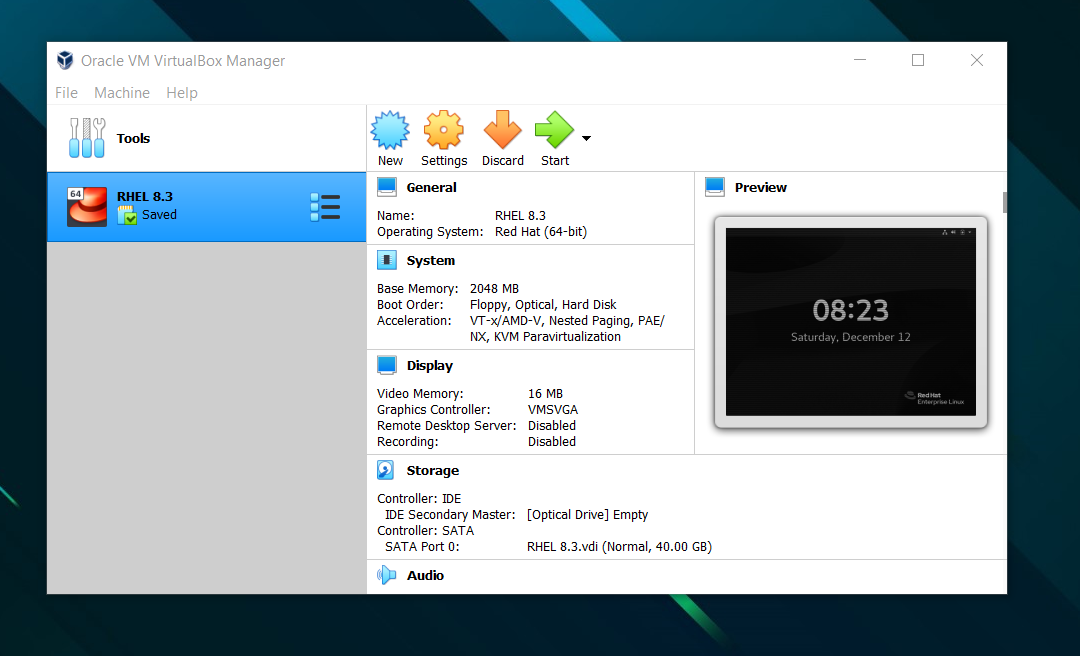Screen dimensions: 1080x656
Task: Open the Settings gear icon
Action: coord(443,130)
